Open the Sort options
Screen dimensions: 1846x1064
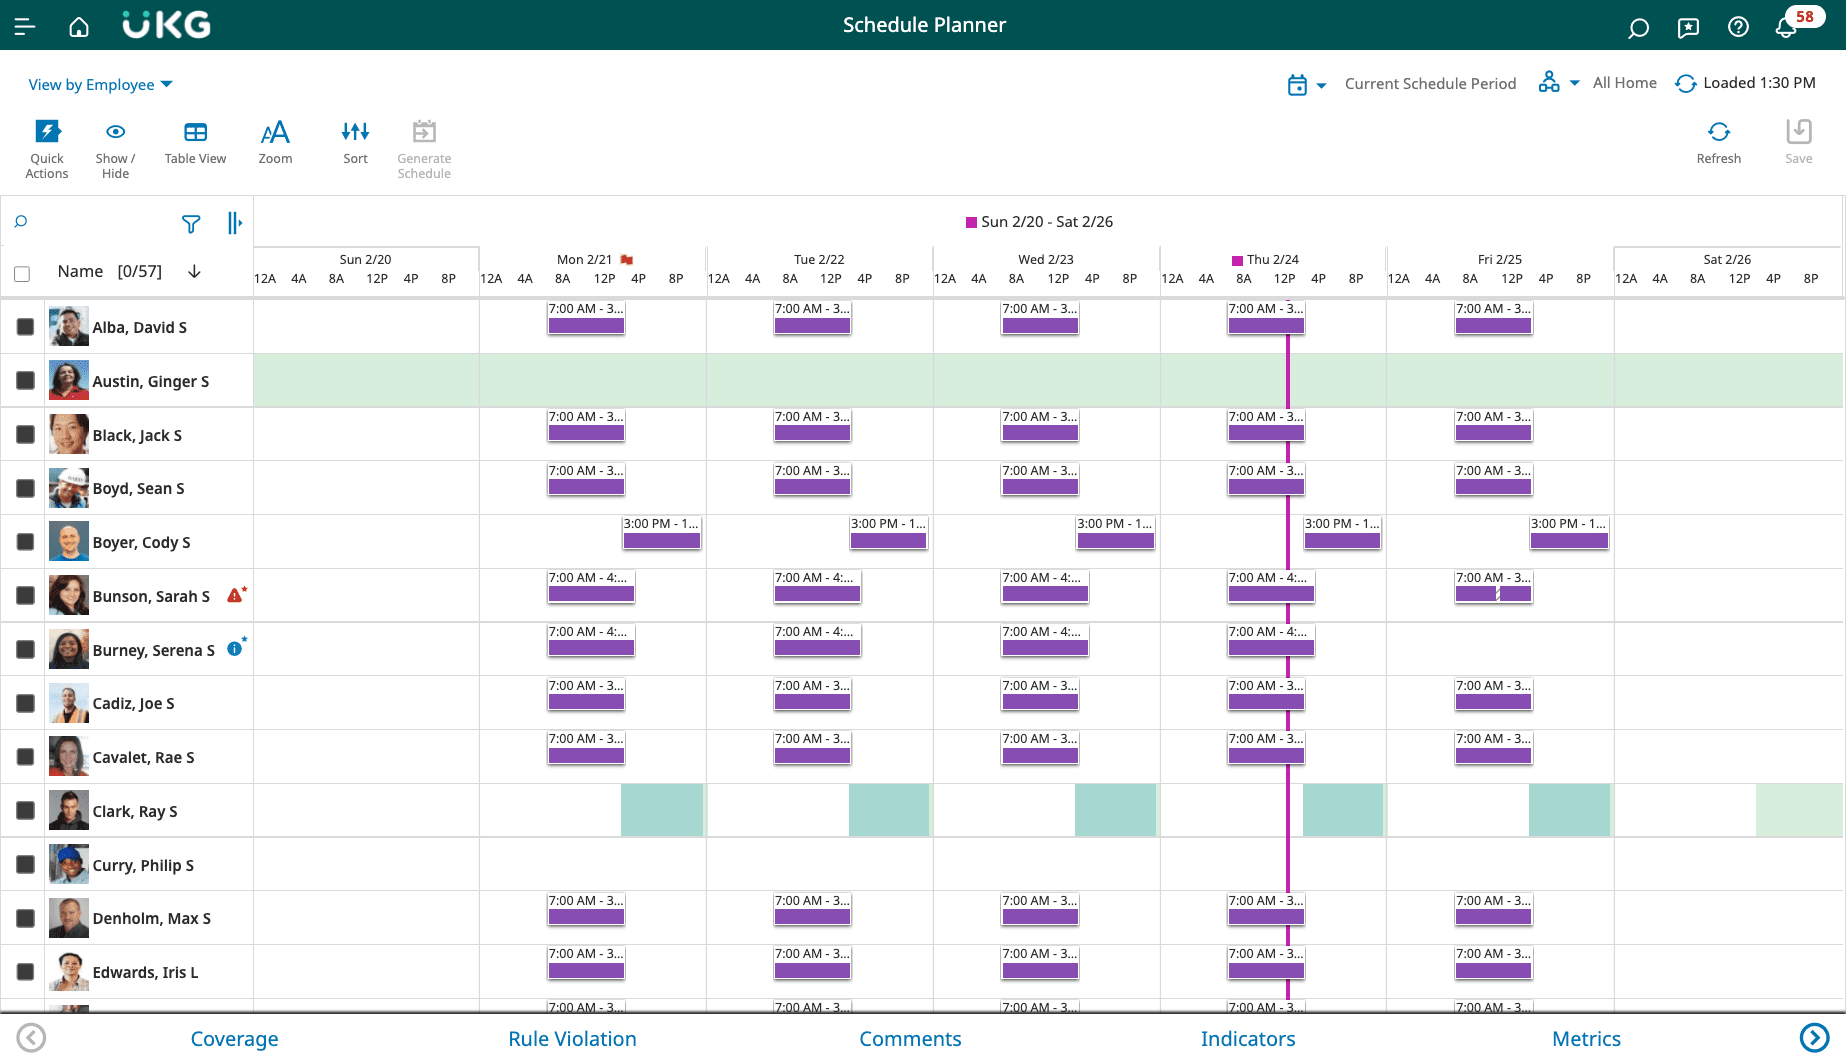pos(355,133)
